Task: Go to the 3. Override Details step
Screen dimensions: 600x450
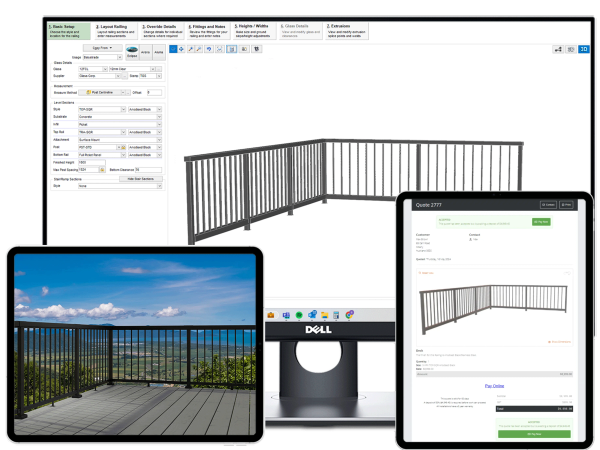Action: click(161, 31)
